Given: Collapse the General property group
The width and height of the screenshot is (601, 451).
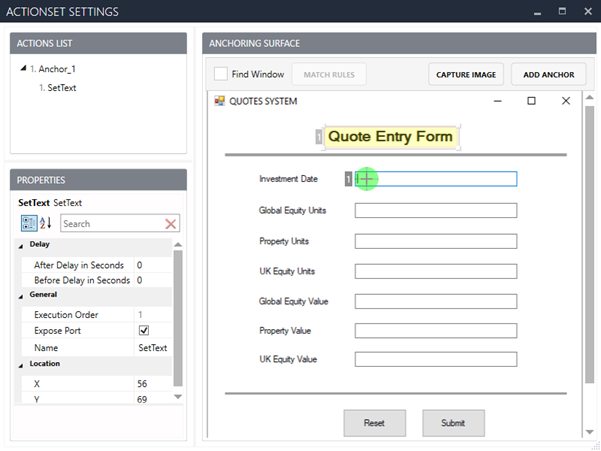Looking at the screenshot, I should click(x=23, y=295).
